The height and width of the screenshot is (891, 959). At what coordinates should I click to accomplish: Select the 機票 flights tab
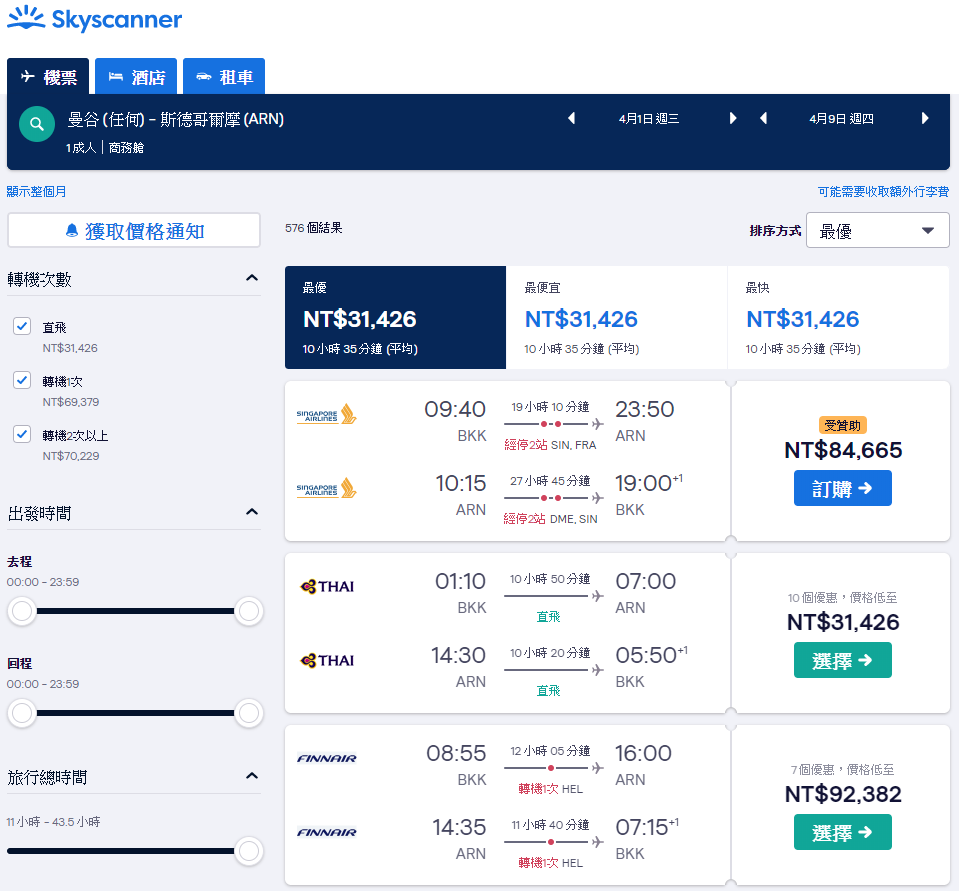coord(48,76)
